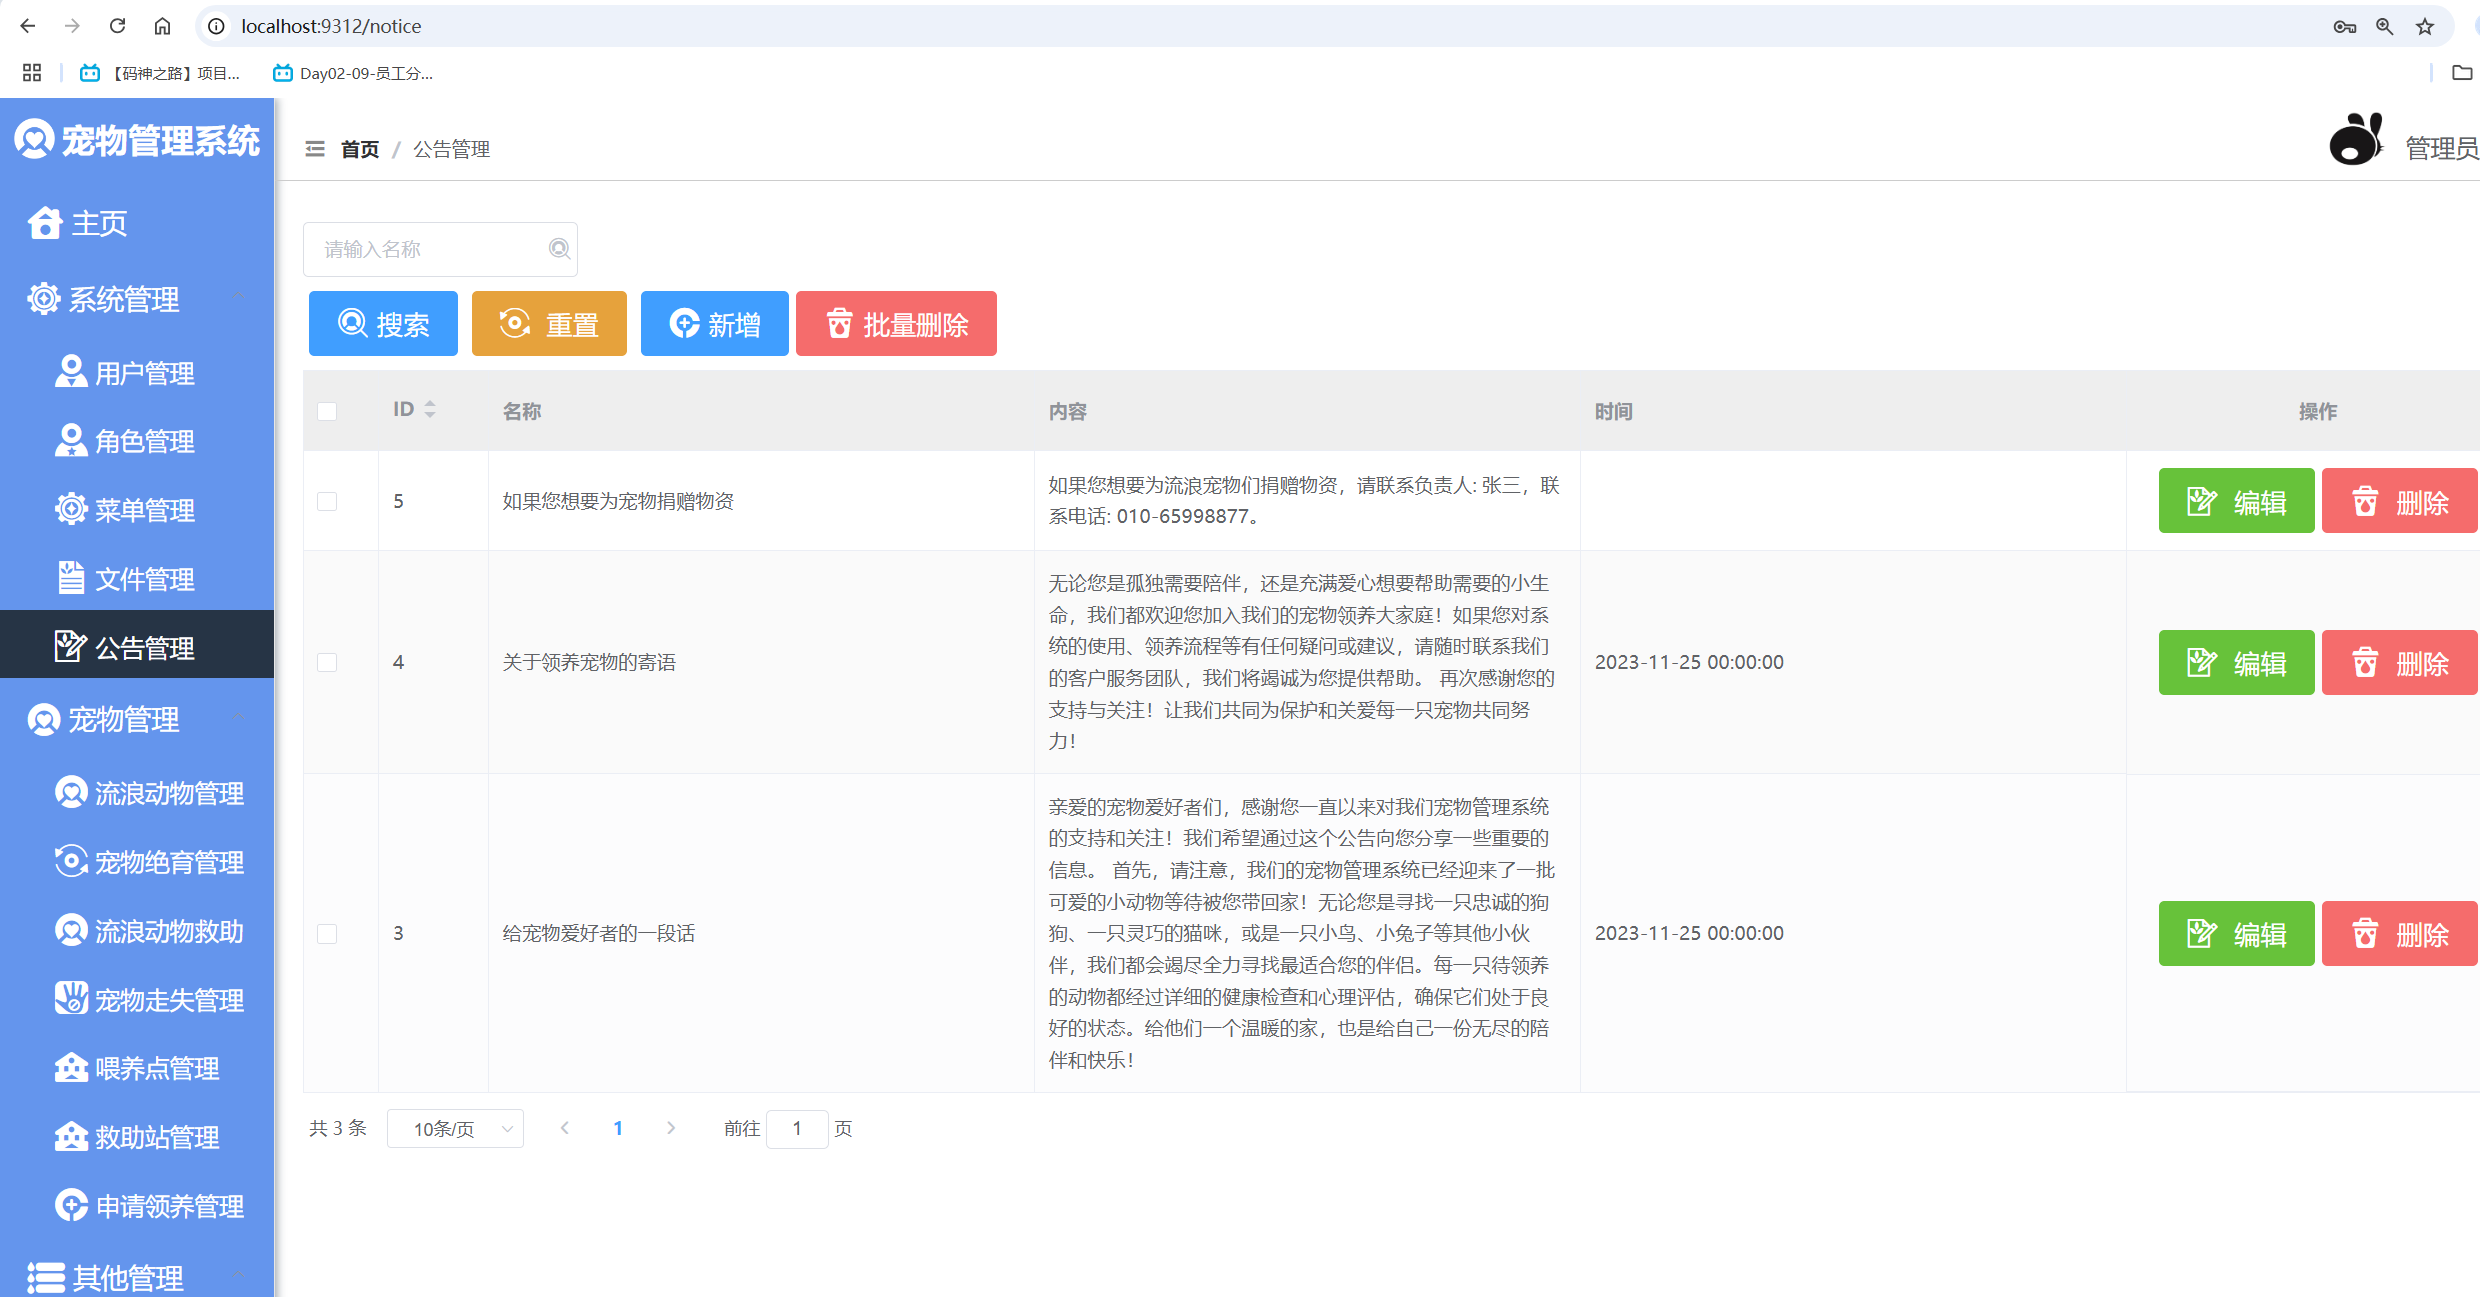Click the blue 搜索 button
2480x1297 pixels.
click(383, 324)
